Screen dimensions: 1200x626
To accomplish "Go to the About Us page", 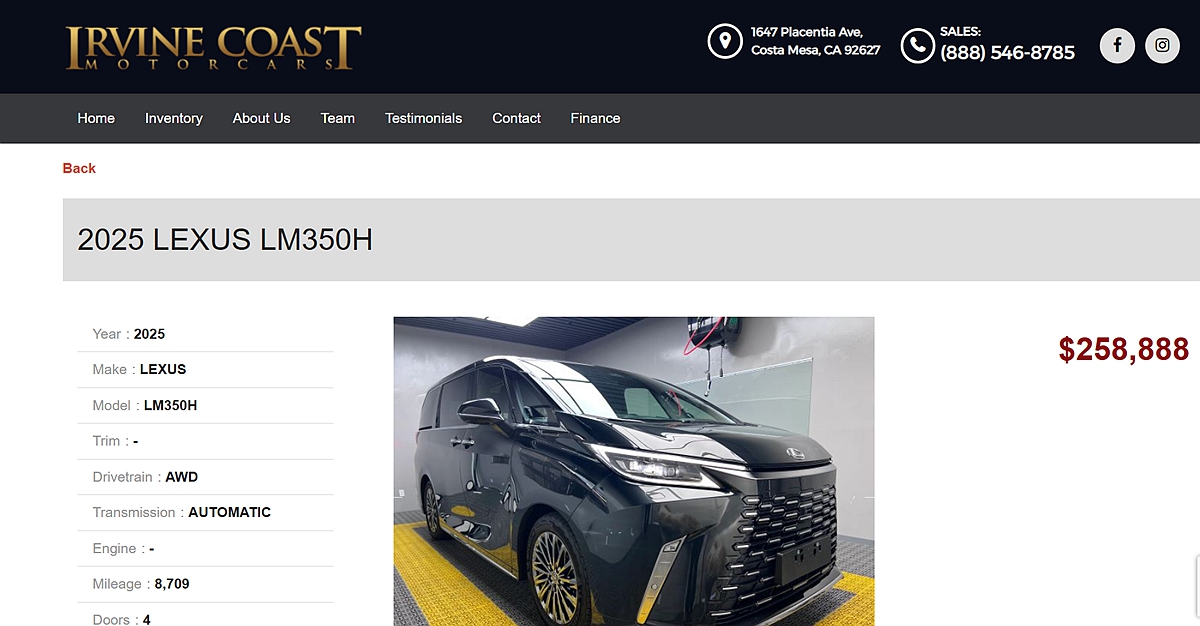I will point(262,118).
